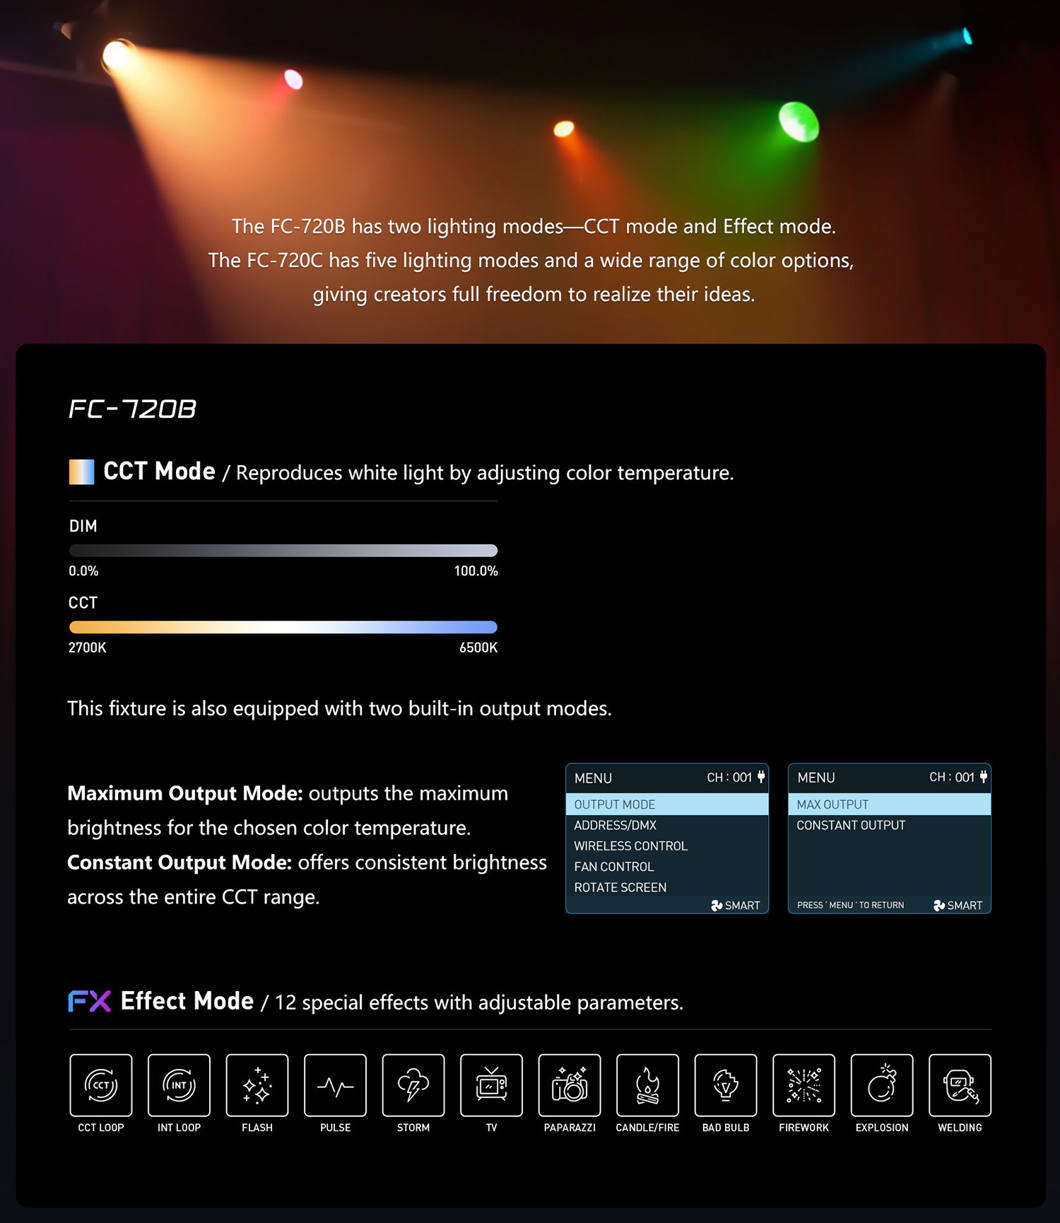Choose the Explosion bomb effect icon
Screen dimensions: 1060x1223
click(881, 1085)
